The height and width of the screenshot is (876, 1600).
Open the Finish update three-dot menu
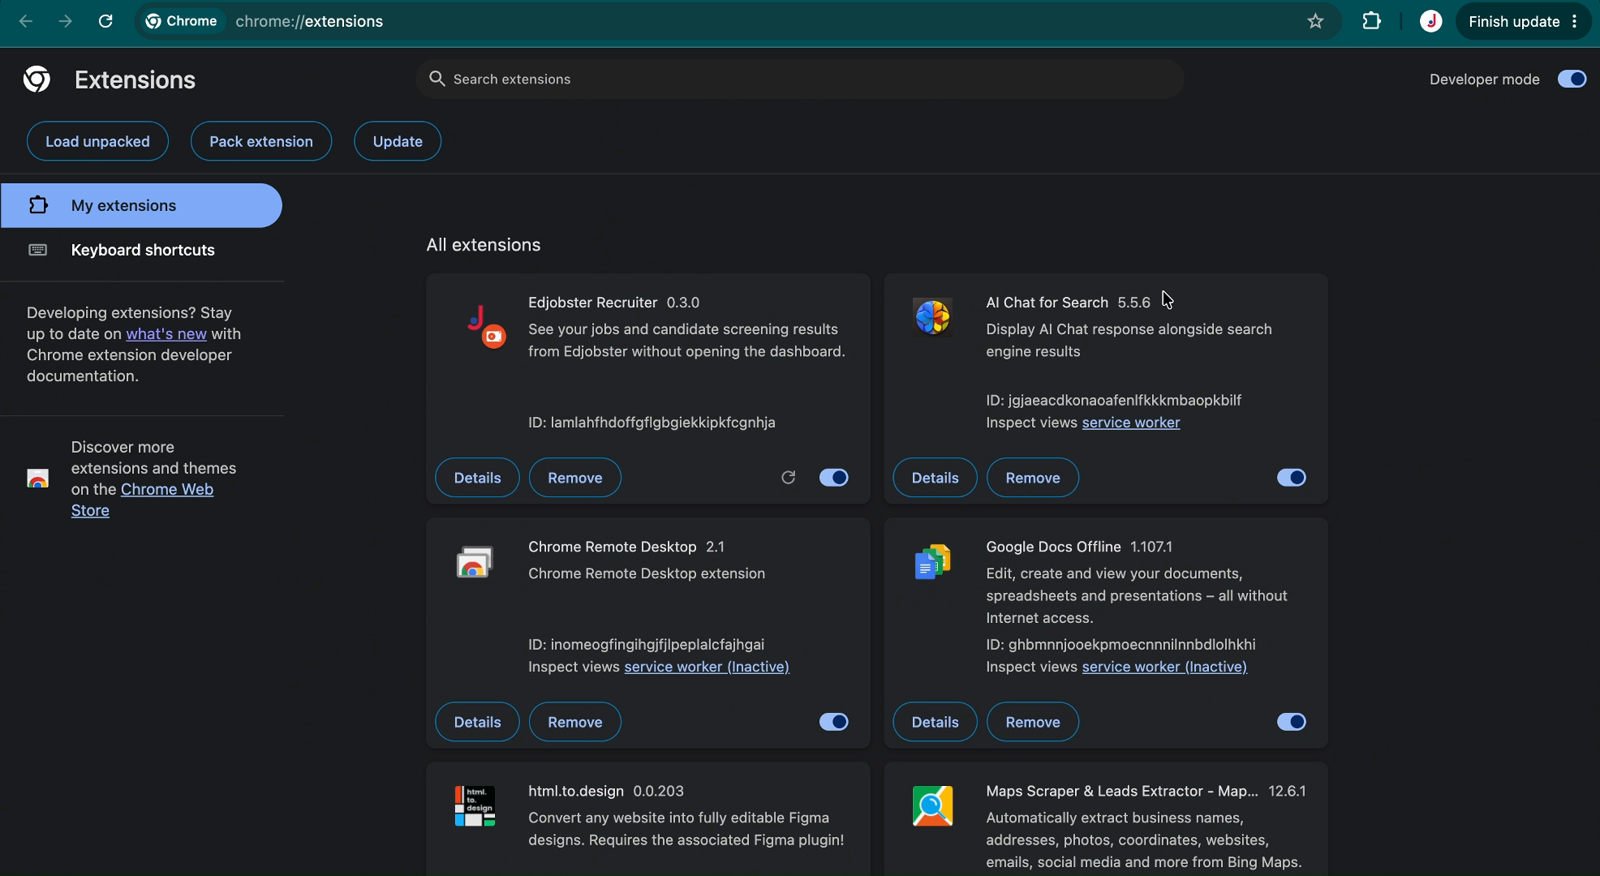(1575, 21)
